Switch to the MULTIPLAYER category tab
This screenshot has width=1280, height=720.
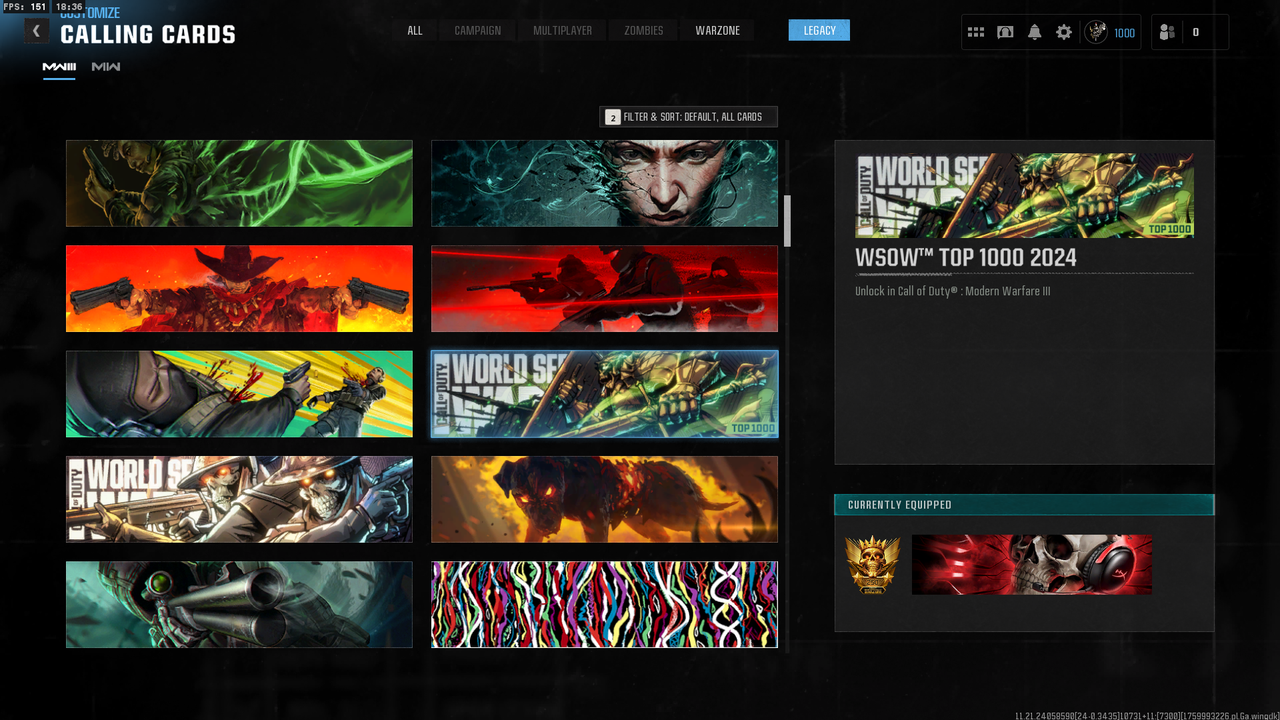(x=563, y=31)
